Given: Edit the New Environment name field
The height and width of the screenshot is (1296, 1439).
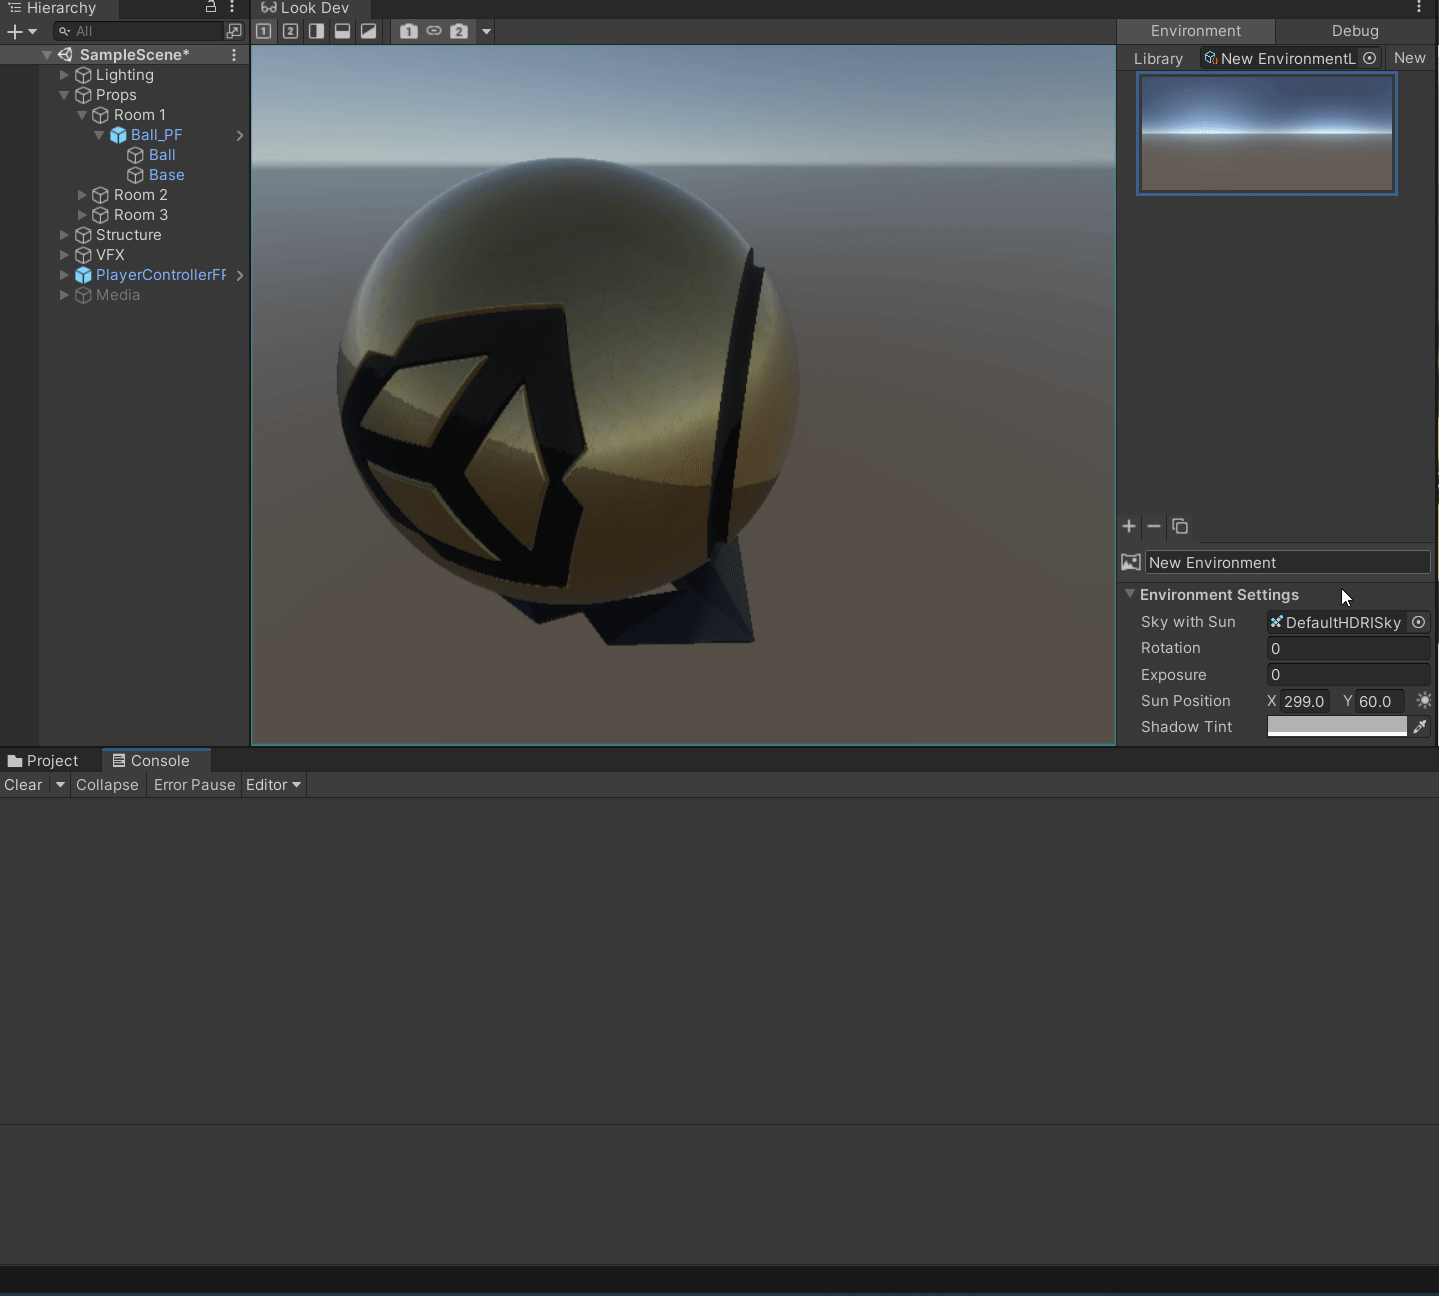Looking at the screenshot, I should coord(1287,562).
